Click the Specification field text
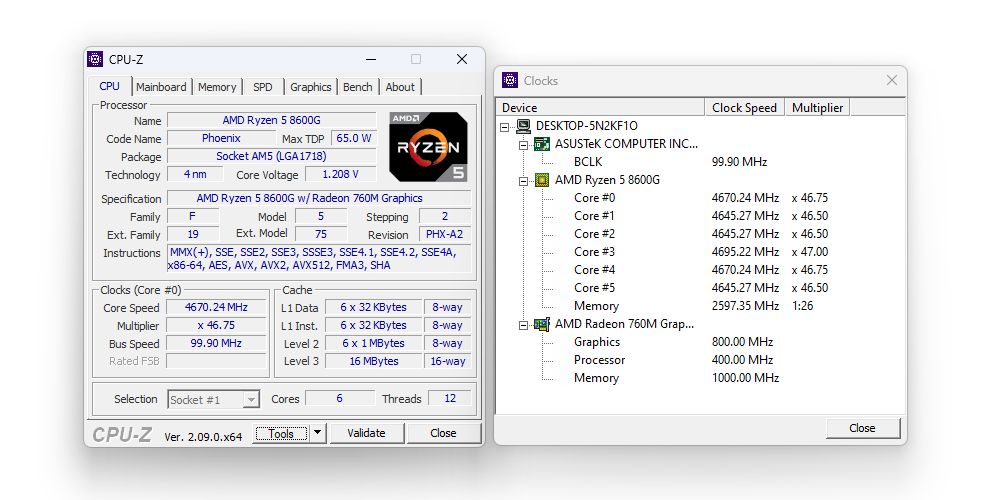 [319, 198]
